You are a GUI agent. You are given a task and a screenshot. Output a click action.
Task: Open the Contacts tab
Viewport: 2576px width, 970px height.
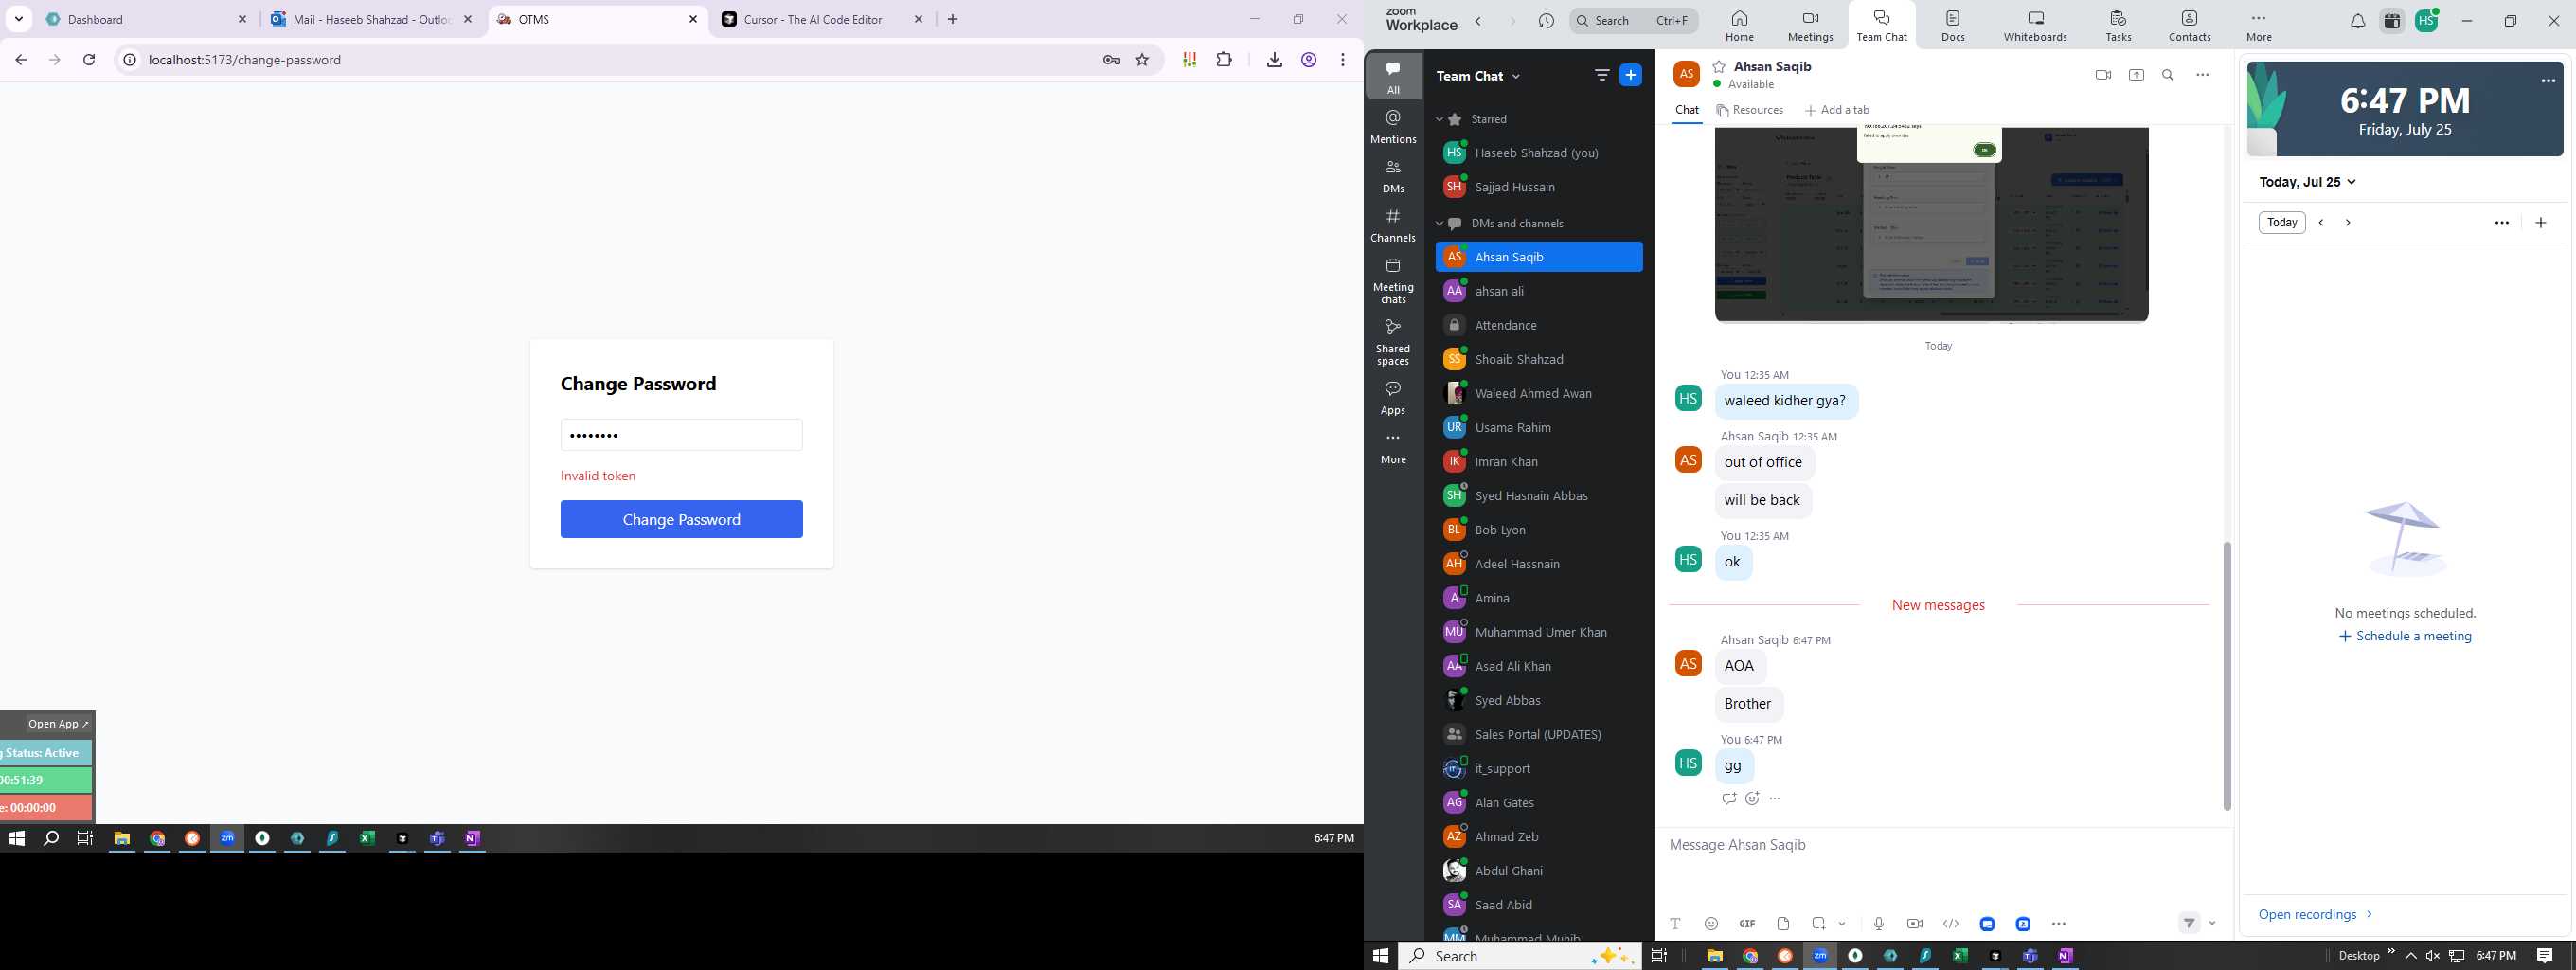click(x=2189, y=25)
